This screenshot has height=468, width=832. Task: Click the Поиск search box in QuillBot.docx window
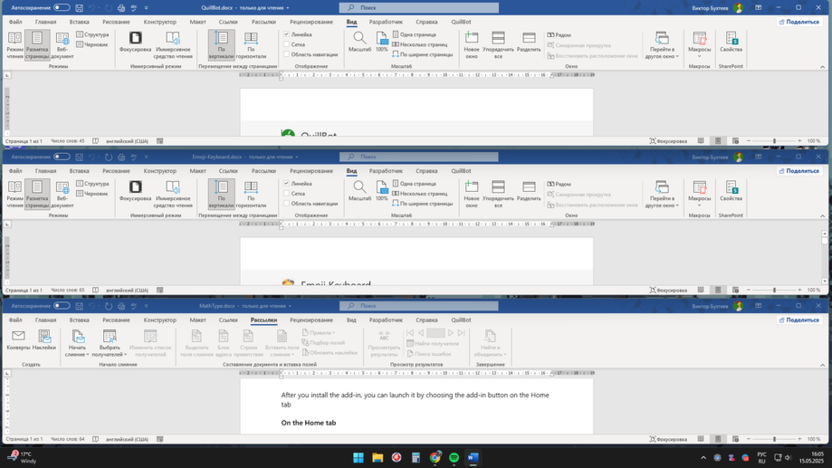tap(419, 8)
